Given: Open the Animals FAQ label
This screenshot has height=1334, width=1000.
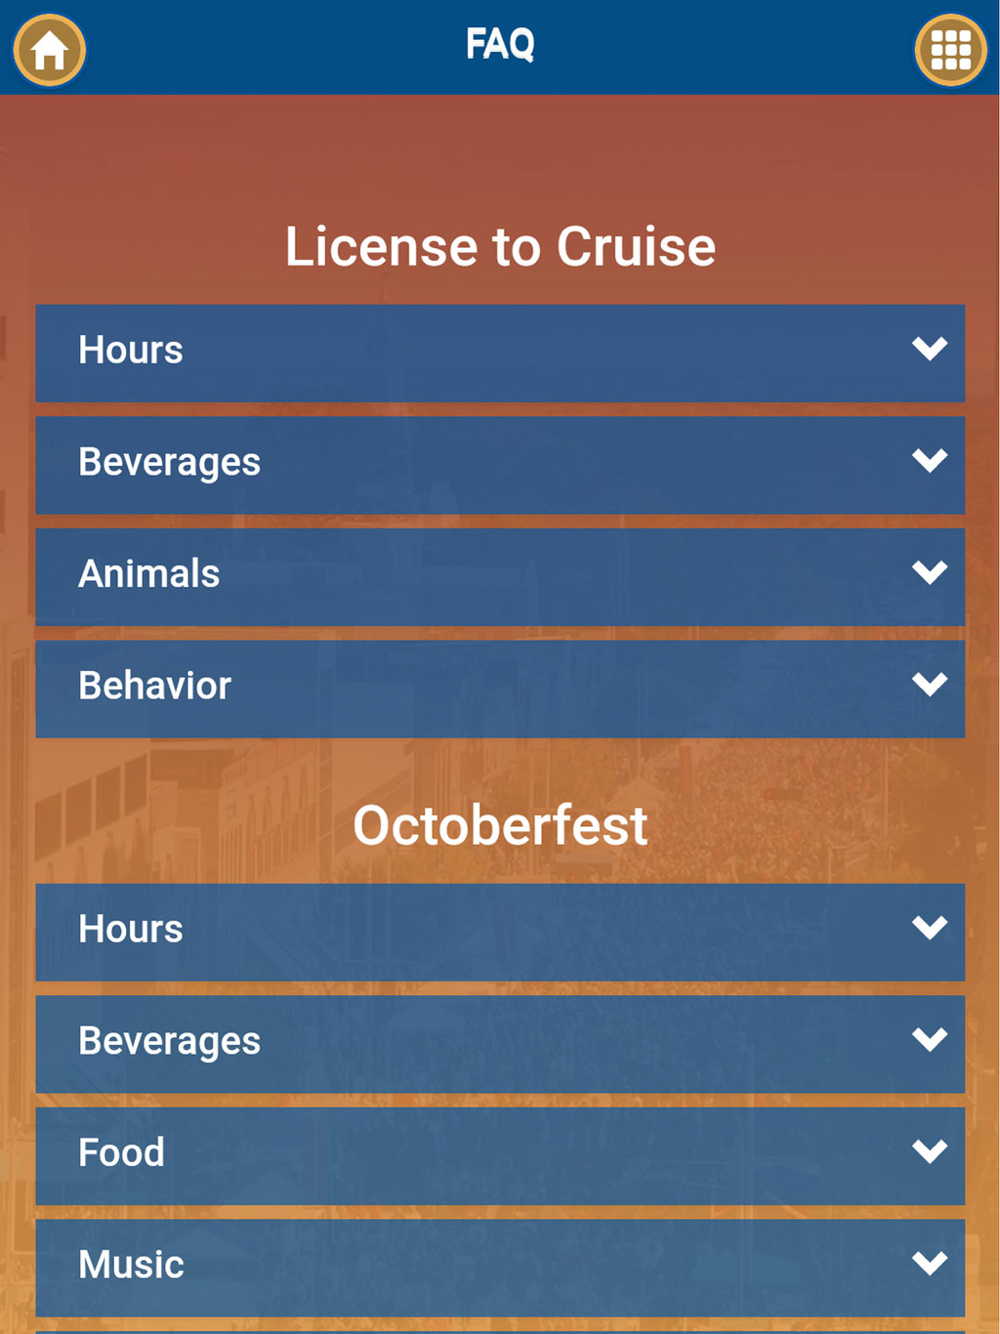Looking at the screenshot, I should click(x=149, y=574).
